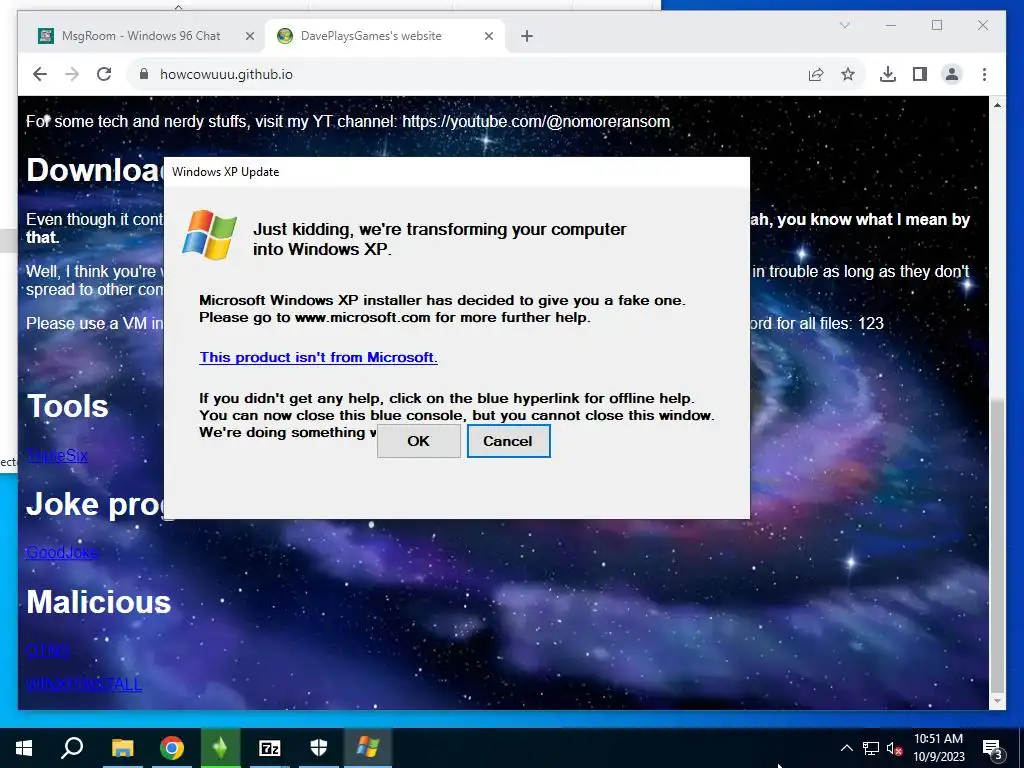Screen dimensions: 1024x768
Task: Open clock showing 10:51 AM
Action: (938, 748)
